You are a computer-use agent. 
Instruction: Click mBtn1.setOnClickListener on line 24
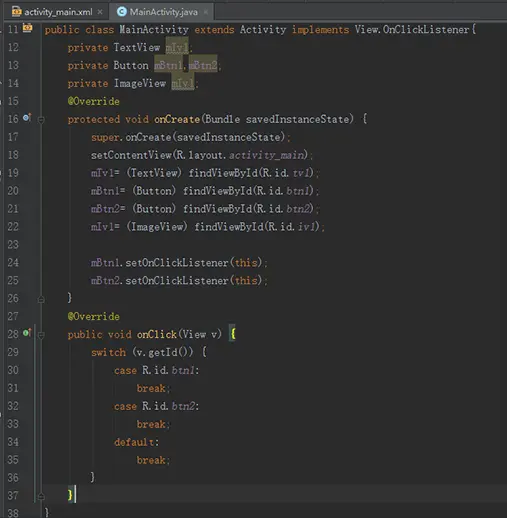[160, 263]
